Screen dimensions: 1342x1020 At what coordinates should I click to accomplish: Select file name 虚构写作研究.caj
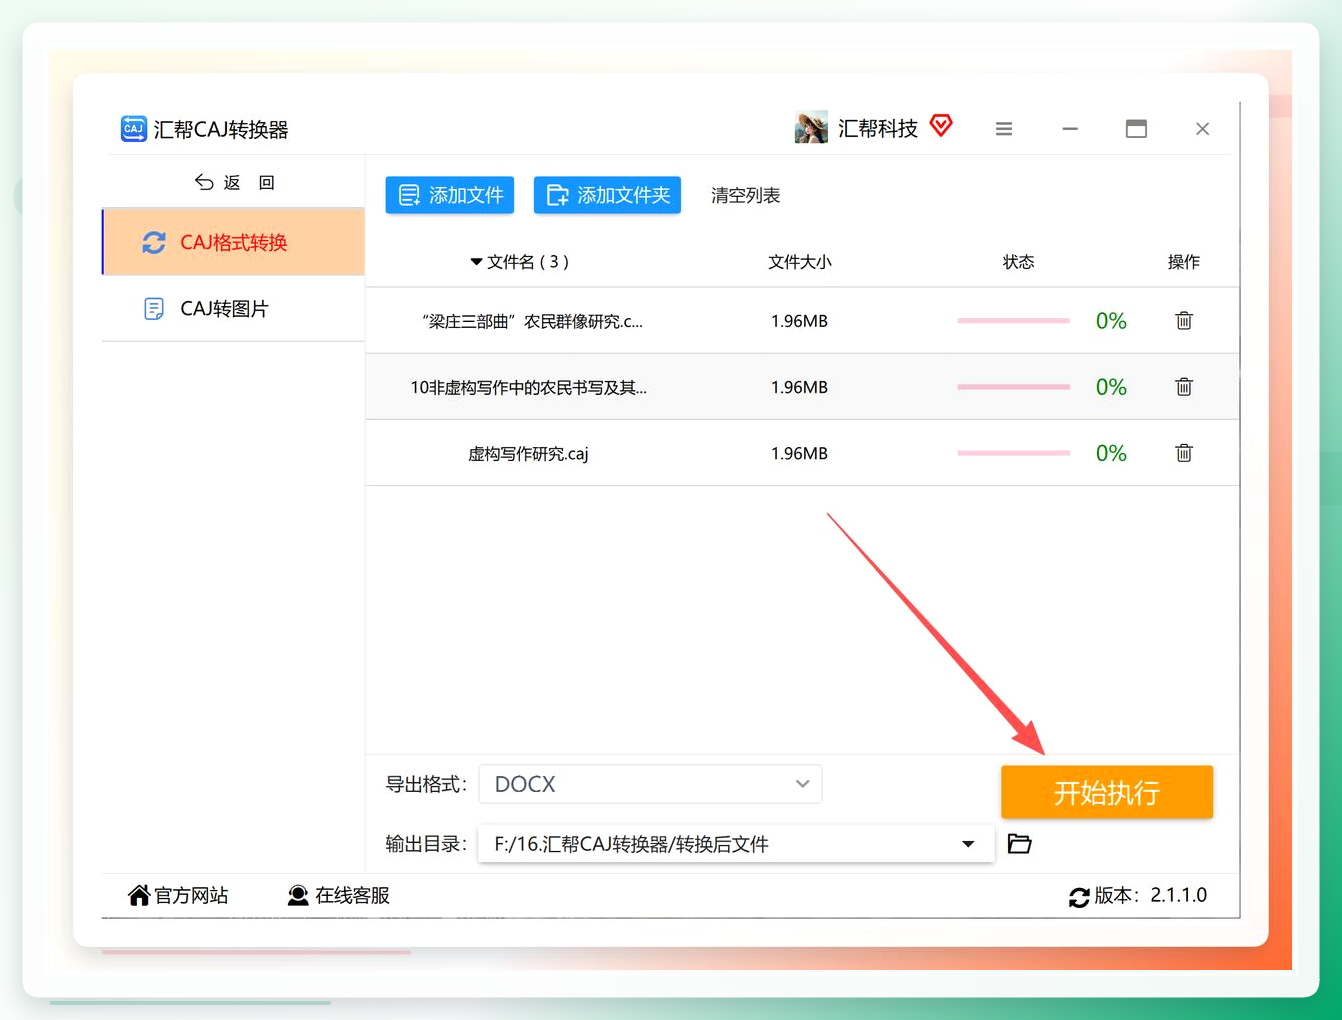(528, 454)
